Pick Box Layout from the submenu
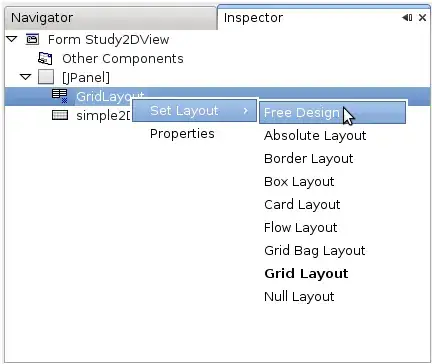 click(x=299, y=181)
